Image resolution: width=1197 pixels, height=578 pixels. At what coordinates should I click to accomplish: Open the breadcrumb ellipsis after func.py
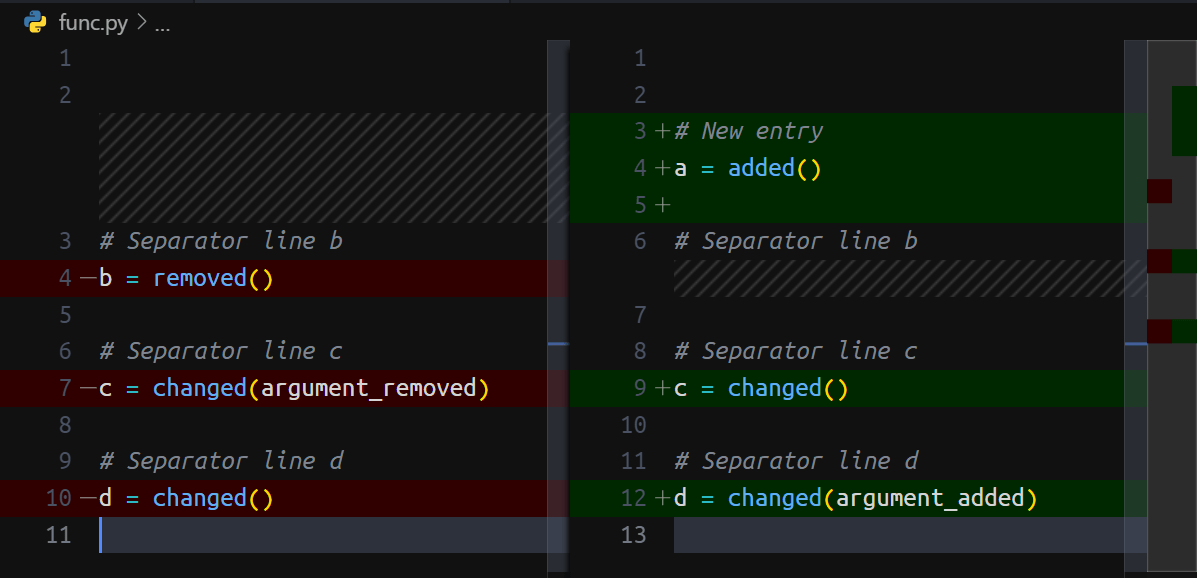coord(160,22)
